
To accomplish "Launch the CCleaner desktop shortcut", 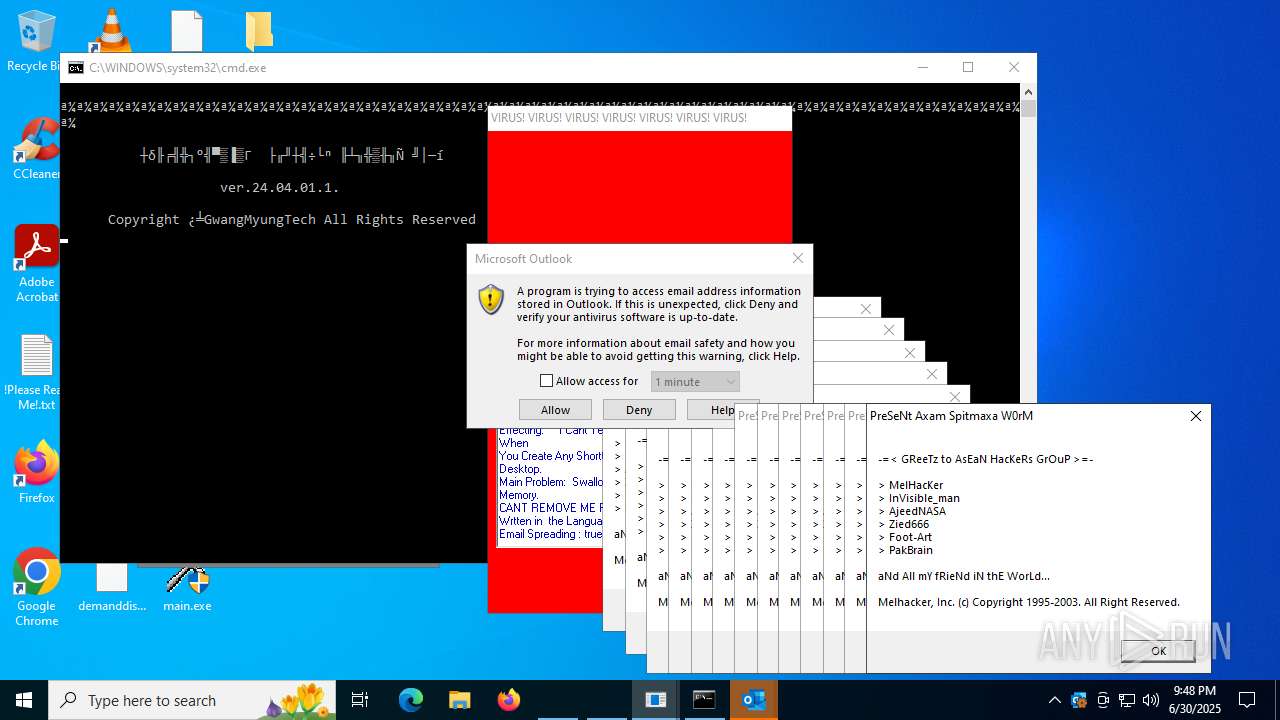I will coord(36,149).
